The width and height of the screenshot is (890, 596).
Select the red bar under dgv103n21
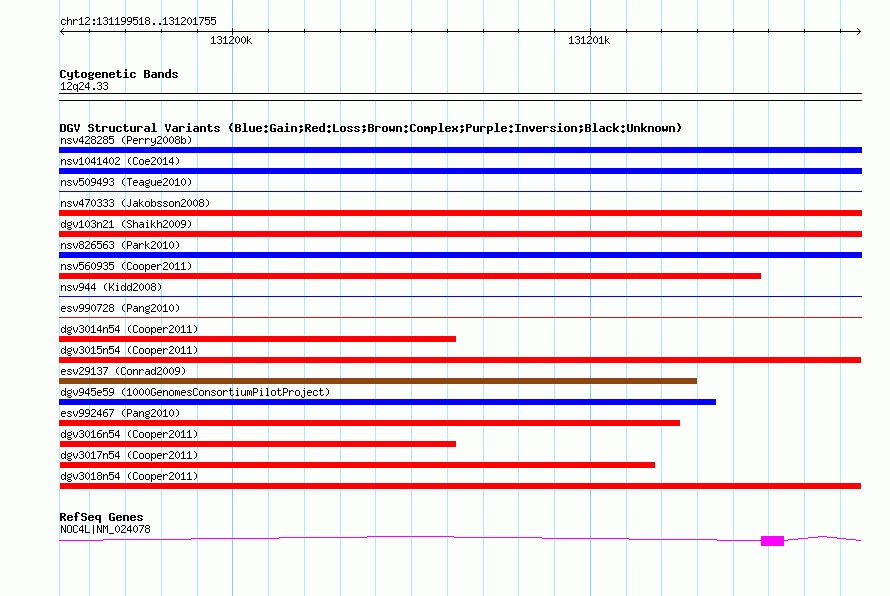(460, 234)
